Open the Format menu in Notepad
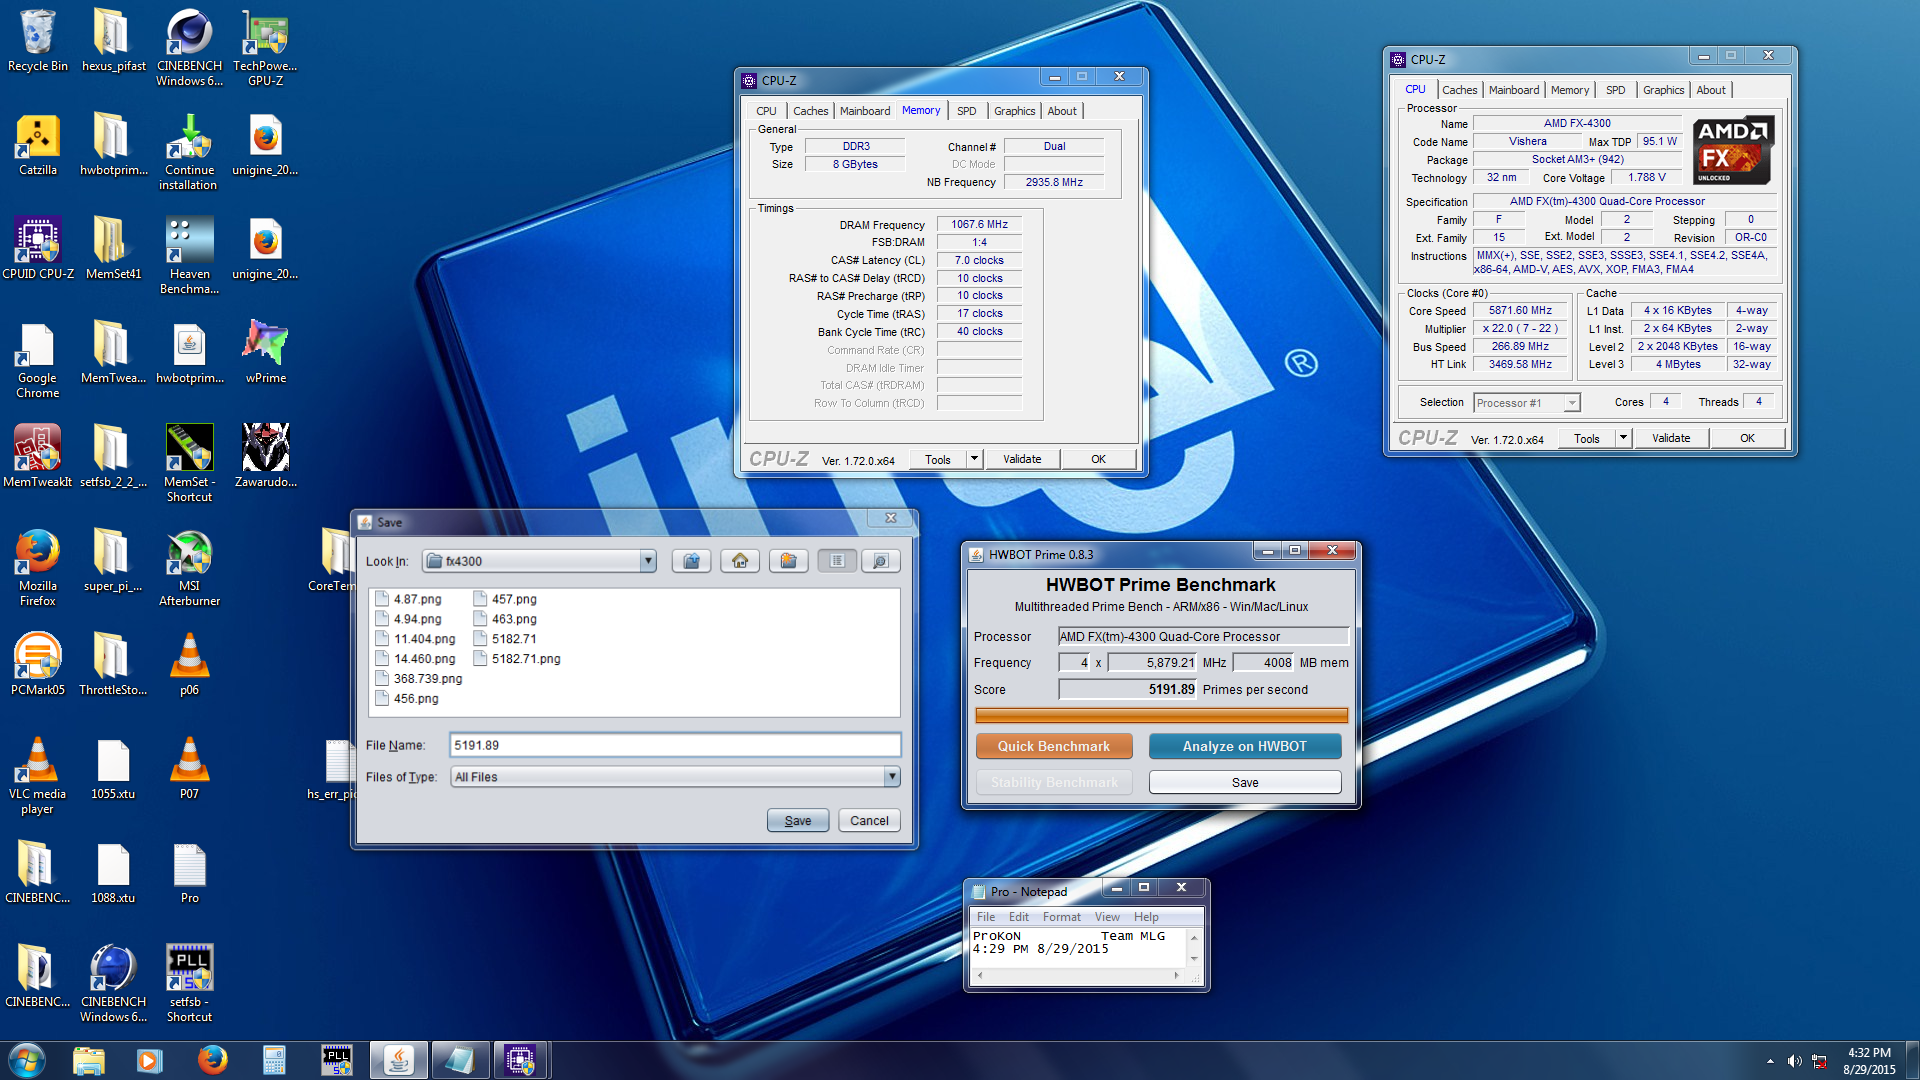The image size is (1920, 1080). coord(1061,917)
